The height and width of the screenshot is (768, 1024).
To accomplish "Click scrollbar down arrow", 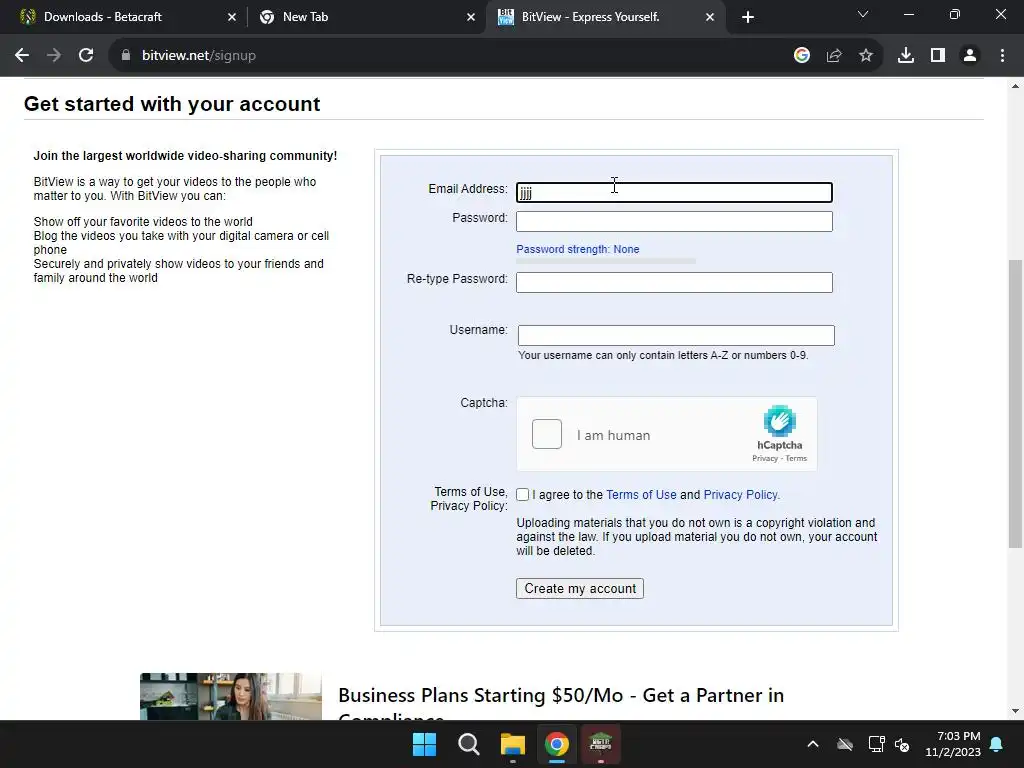I will coord(1015,711).
